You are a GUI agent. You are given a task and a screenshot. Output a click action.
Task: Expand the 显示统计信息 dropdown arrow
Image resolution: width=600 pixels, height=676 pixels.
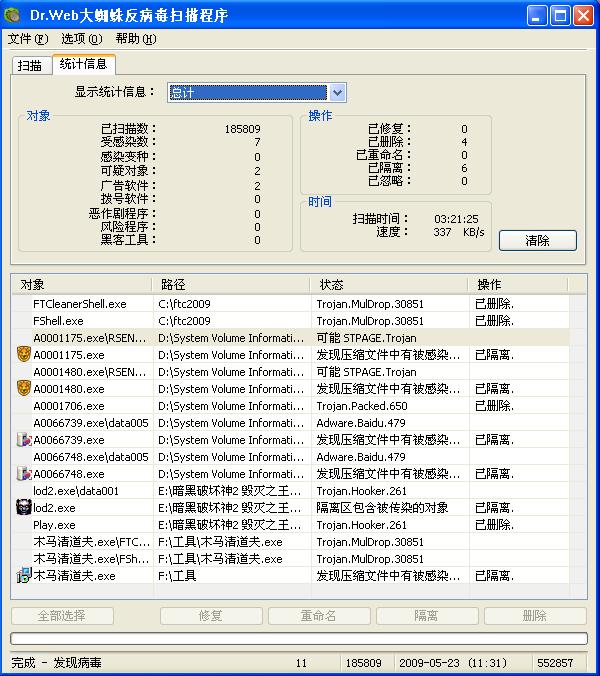point(338,93)
